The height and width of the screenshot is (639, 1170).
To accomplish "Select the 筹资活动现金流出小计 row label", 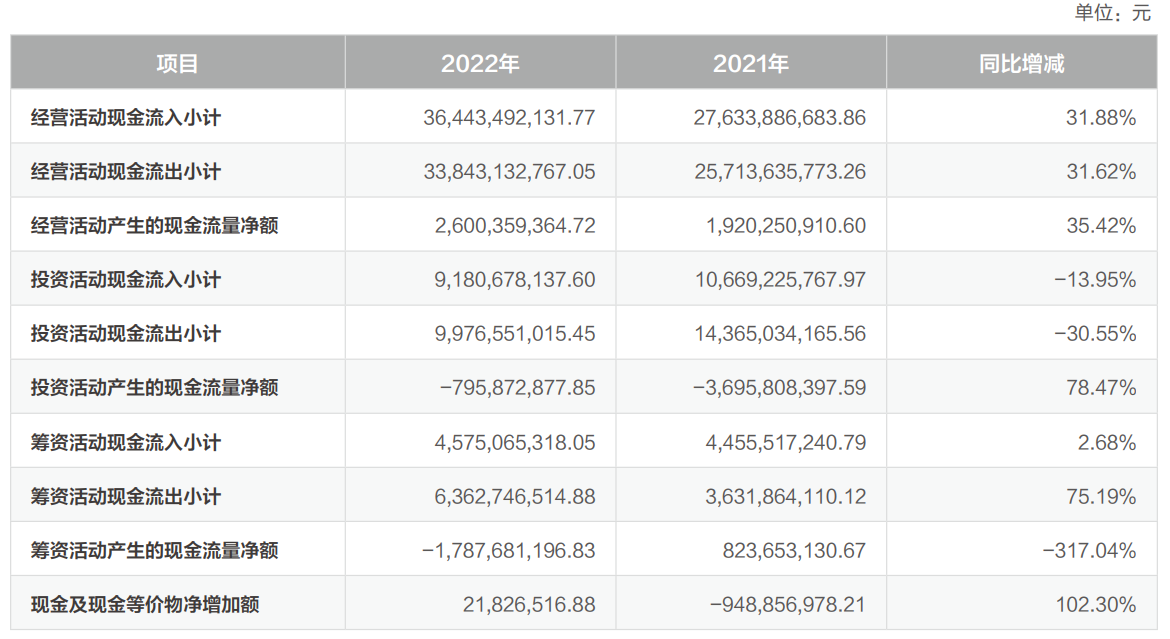I will click(x=126, y=497).
